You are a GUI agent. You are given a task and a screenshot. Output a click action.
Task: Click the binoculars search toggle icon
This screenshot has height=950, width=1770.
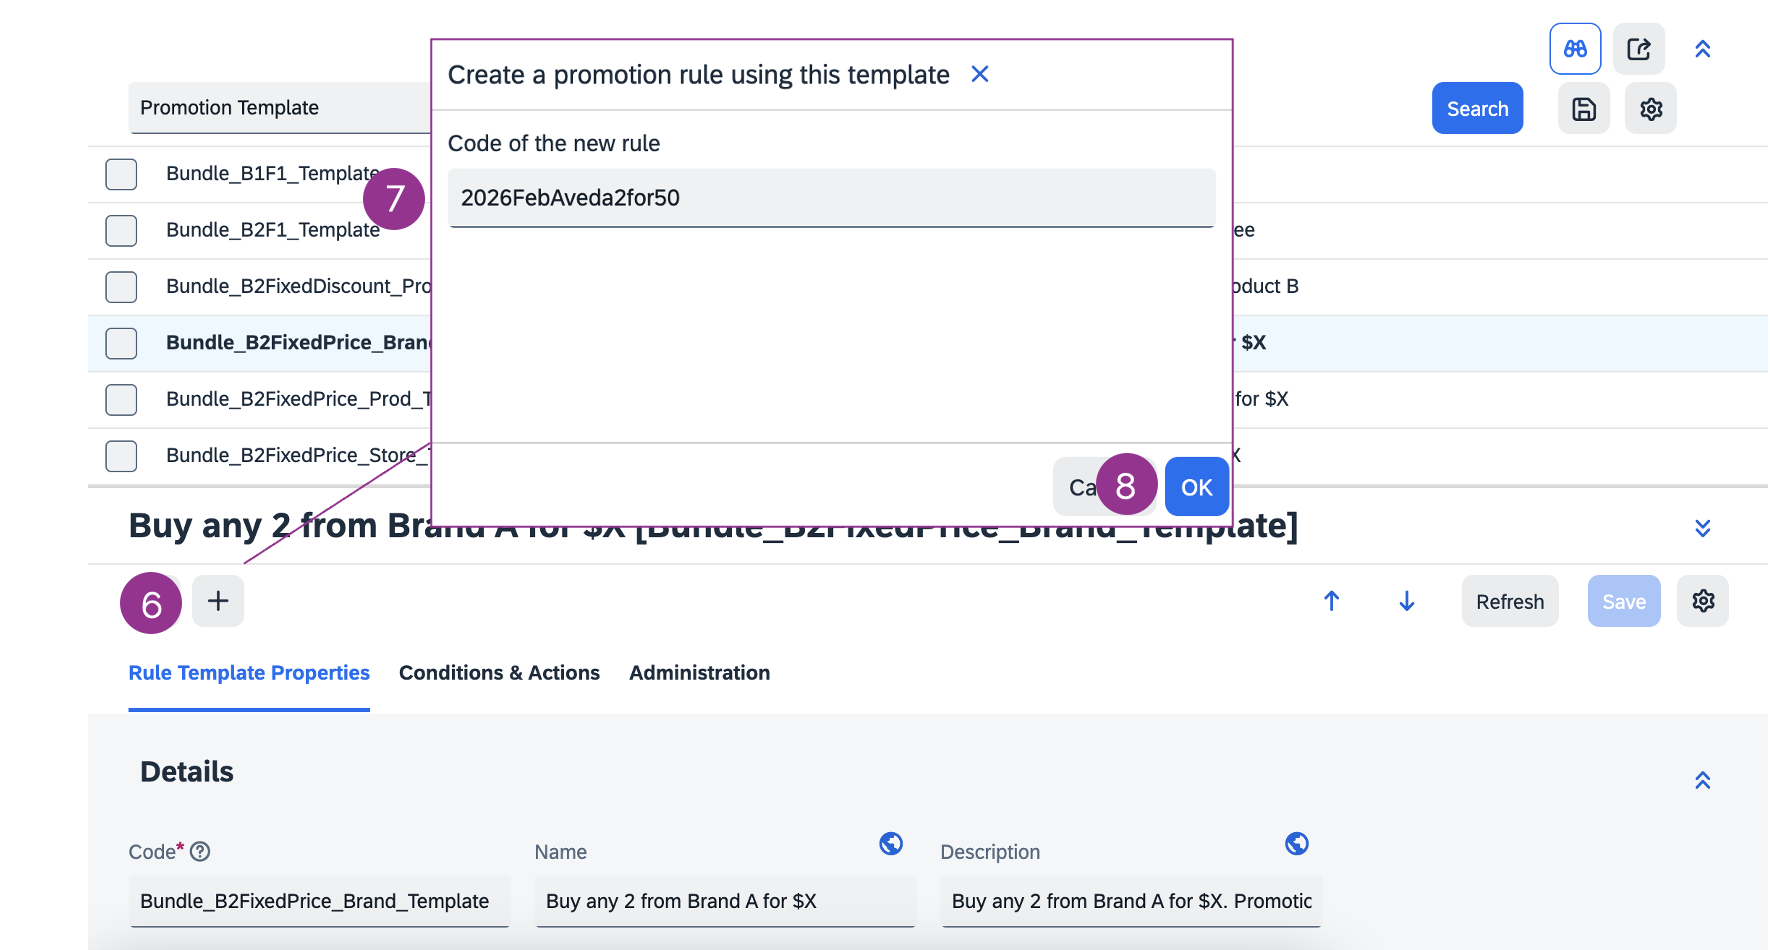point(1575,49)
